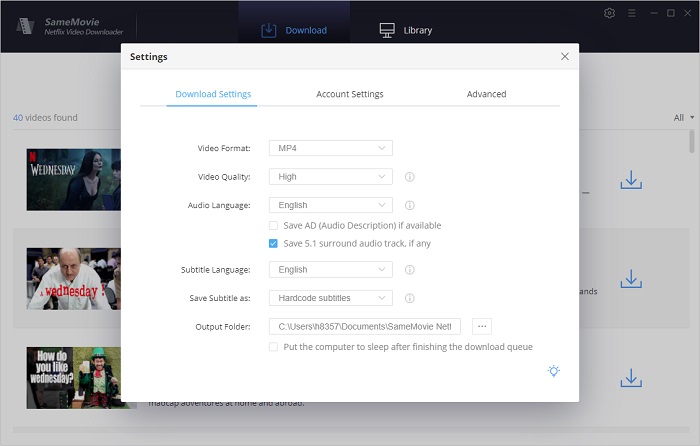The width and height of the screenshot is (700, 446).
Task: Click the info icon beside Audio Language
Action: point(410,205)
